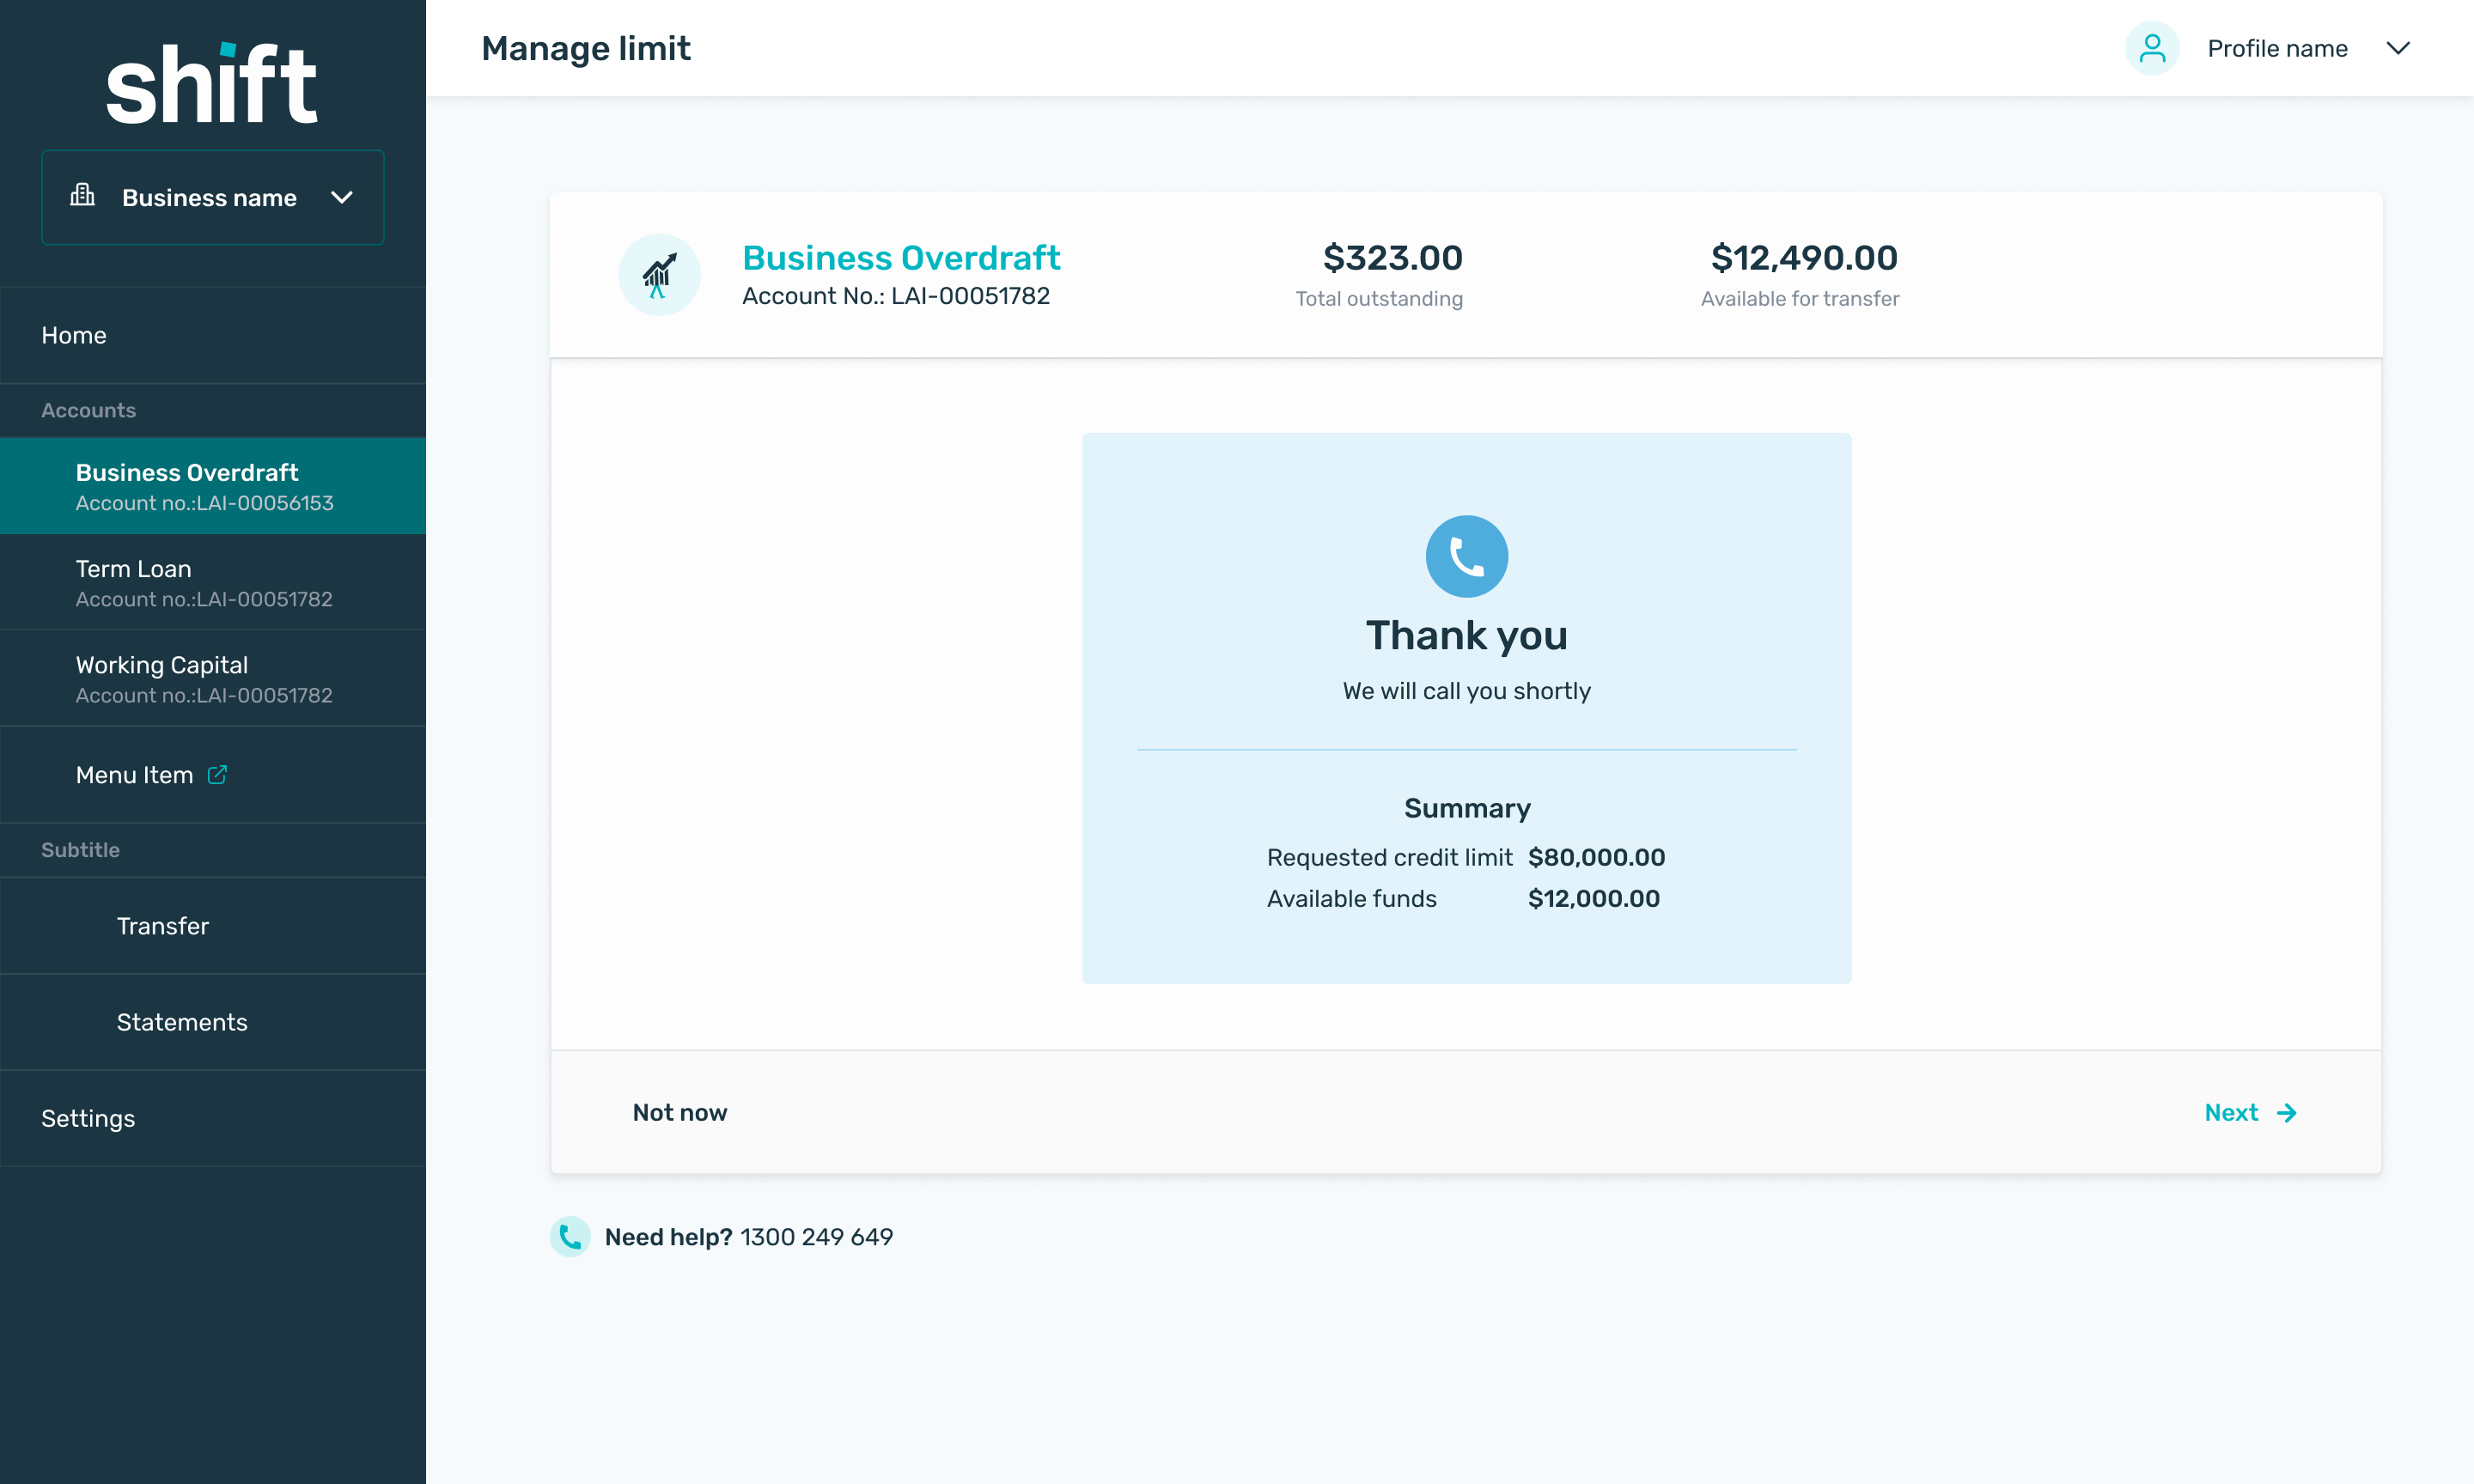Click the blue phone icon above Thank you
2474x1484 pixels.
pos(1466,556)
